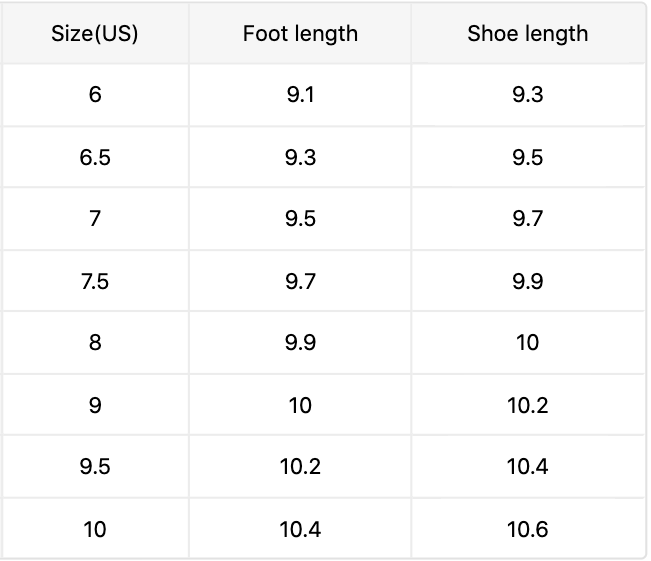Select the size 7.5 cell
This screenshot has height=561, width=651.
pyautogui.click(x=95, y=281)
